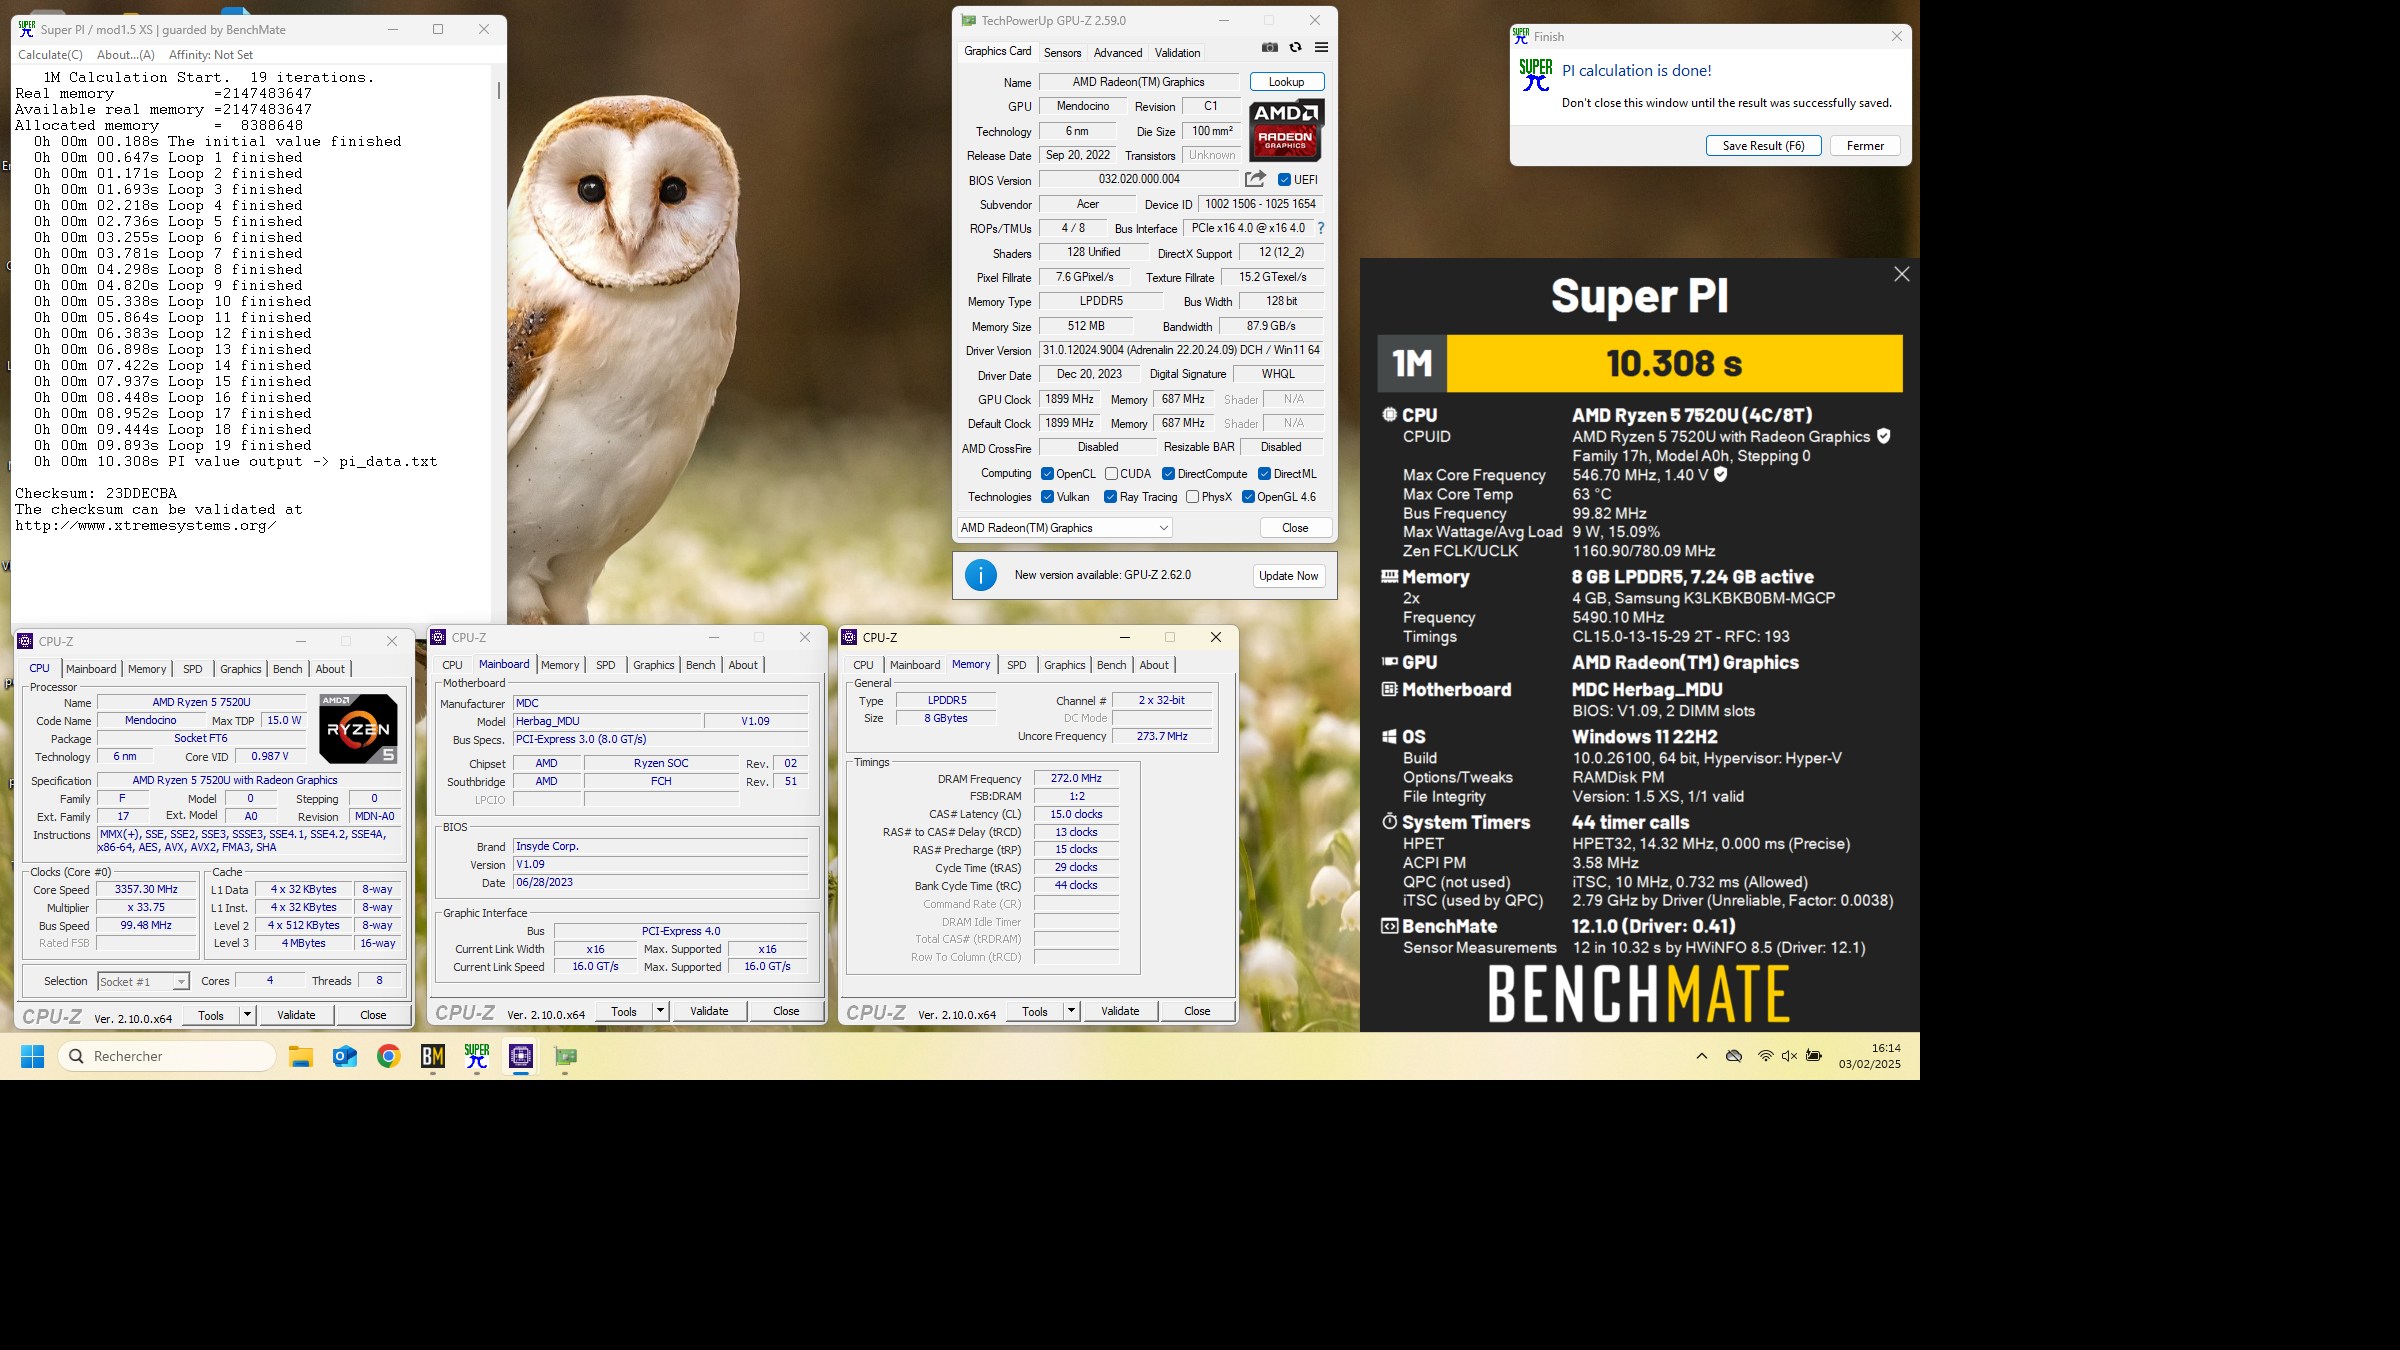
Task: Open the Calculate(C) menu in Super PI
Action: point(51,55)
